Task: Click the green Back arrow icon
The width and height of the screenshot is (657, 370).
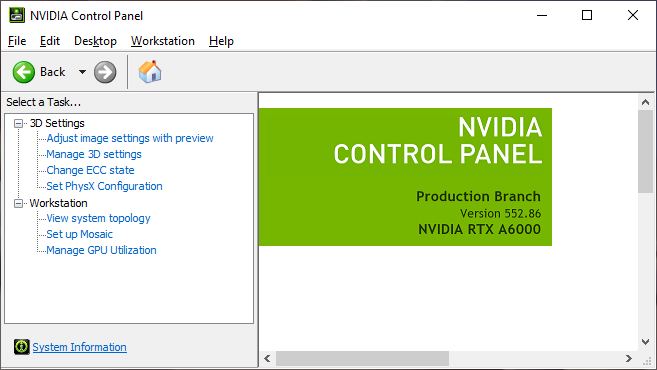Action: 24,72
